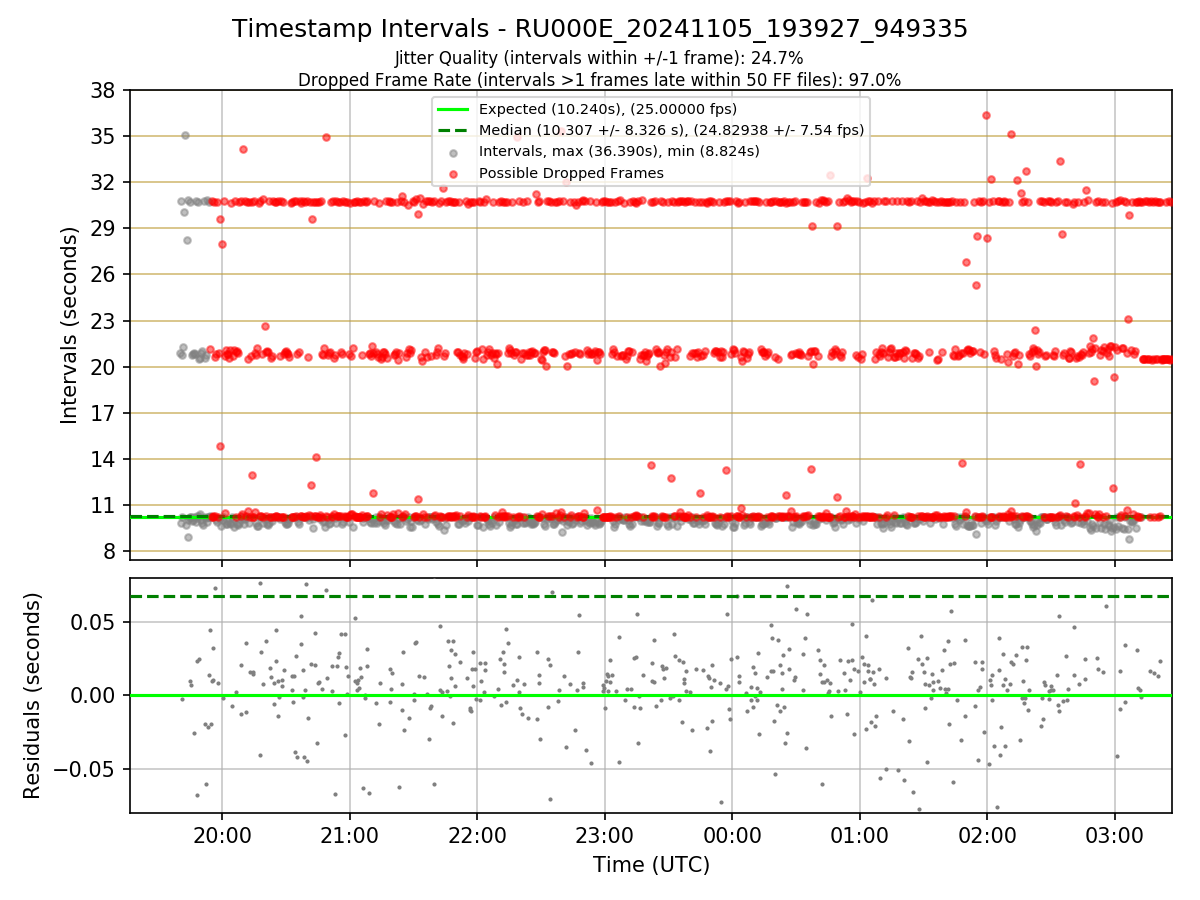Click the solid green line sample in legend

pyautogui.click(x=454, y=110)
